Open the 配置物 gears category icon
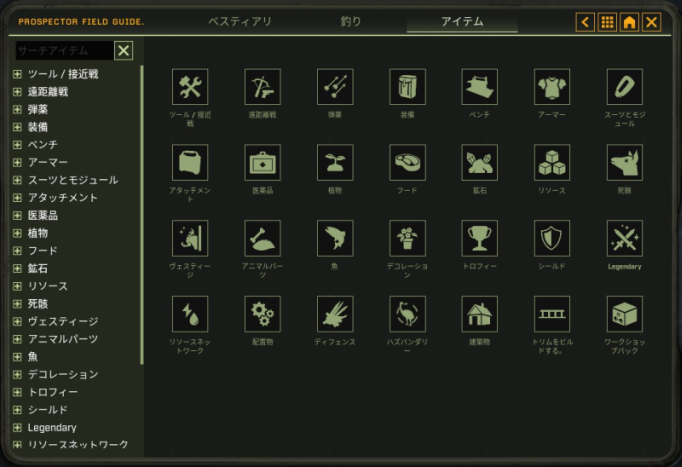The image size is (682, 467). tap(262, 314)
